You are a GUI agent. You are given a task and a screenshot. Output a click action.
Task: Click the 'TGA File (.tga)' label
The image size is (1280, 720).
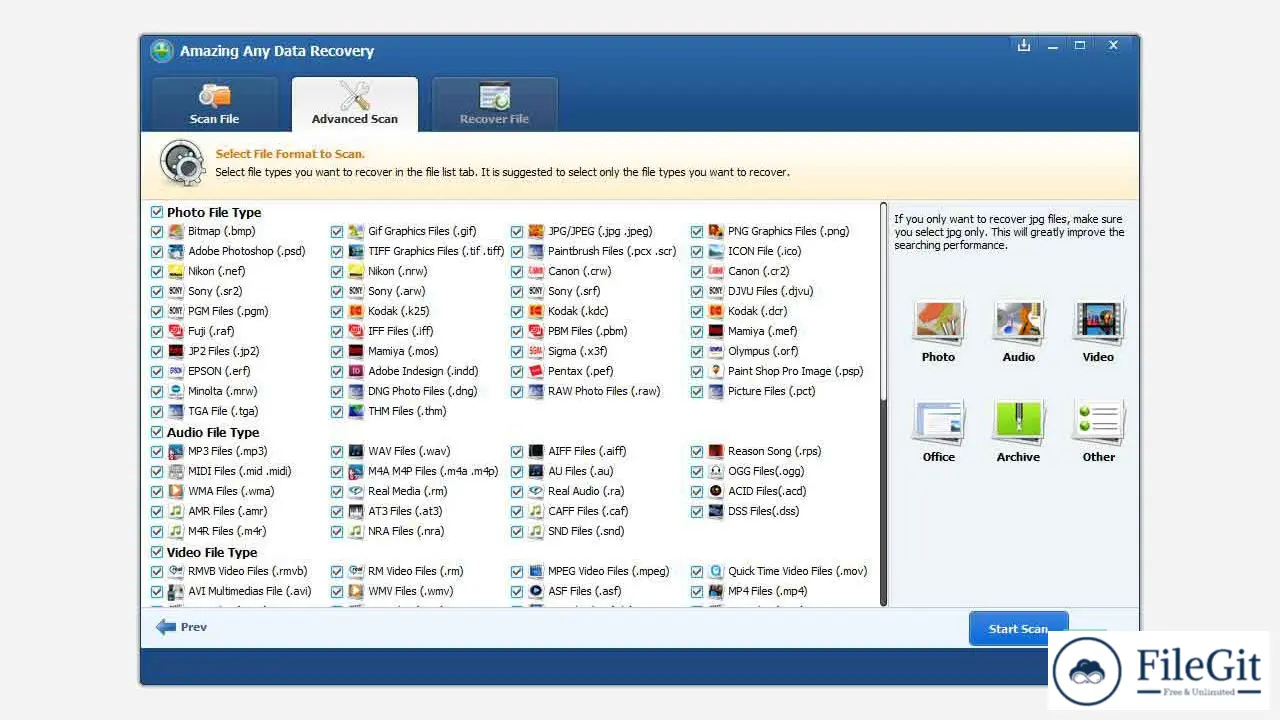point(223,411)
